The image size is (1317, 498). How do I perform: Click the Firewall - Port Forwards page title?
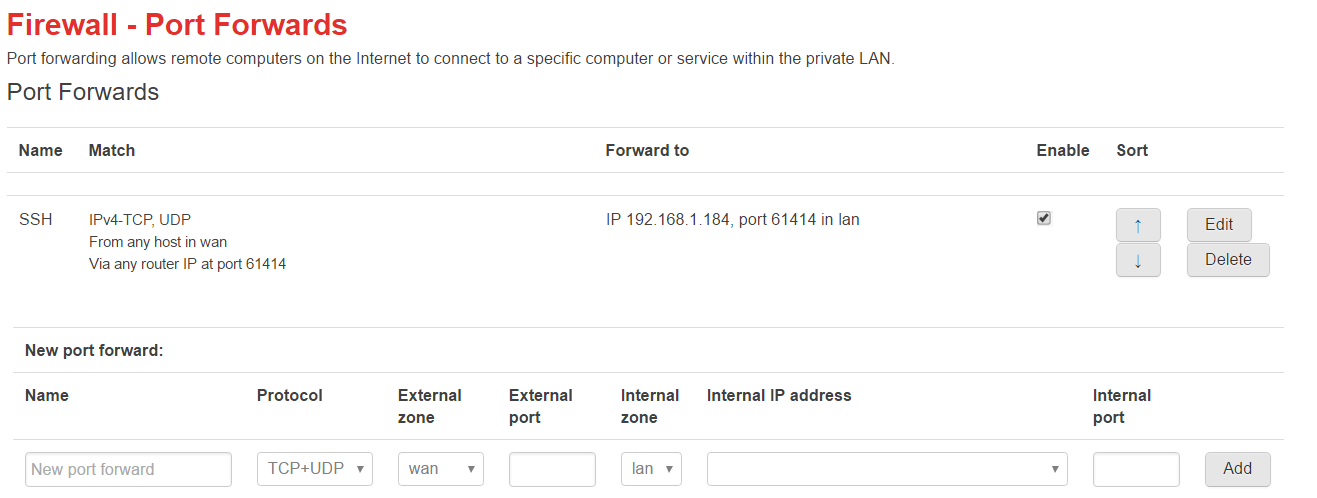coord(178,24)
